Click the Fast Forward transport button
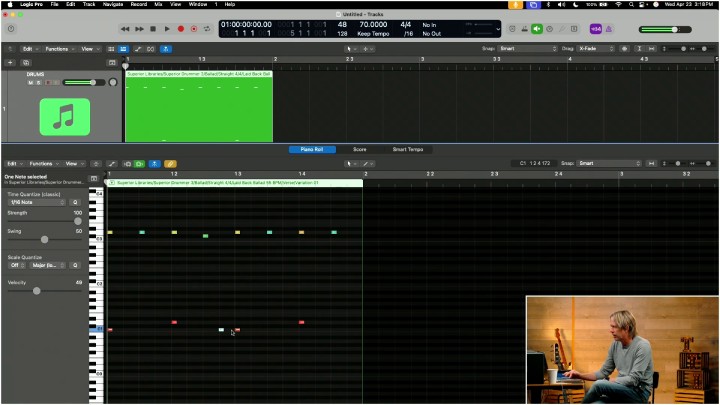The height and width of the screenshot is (405, 720). [140, 29]
